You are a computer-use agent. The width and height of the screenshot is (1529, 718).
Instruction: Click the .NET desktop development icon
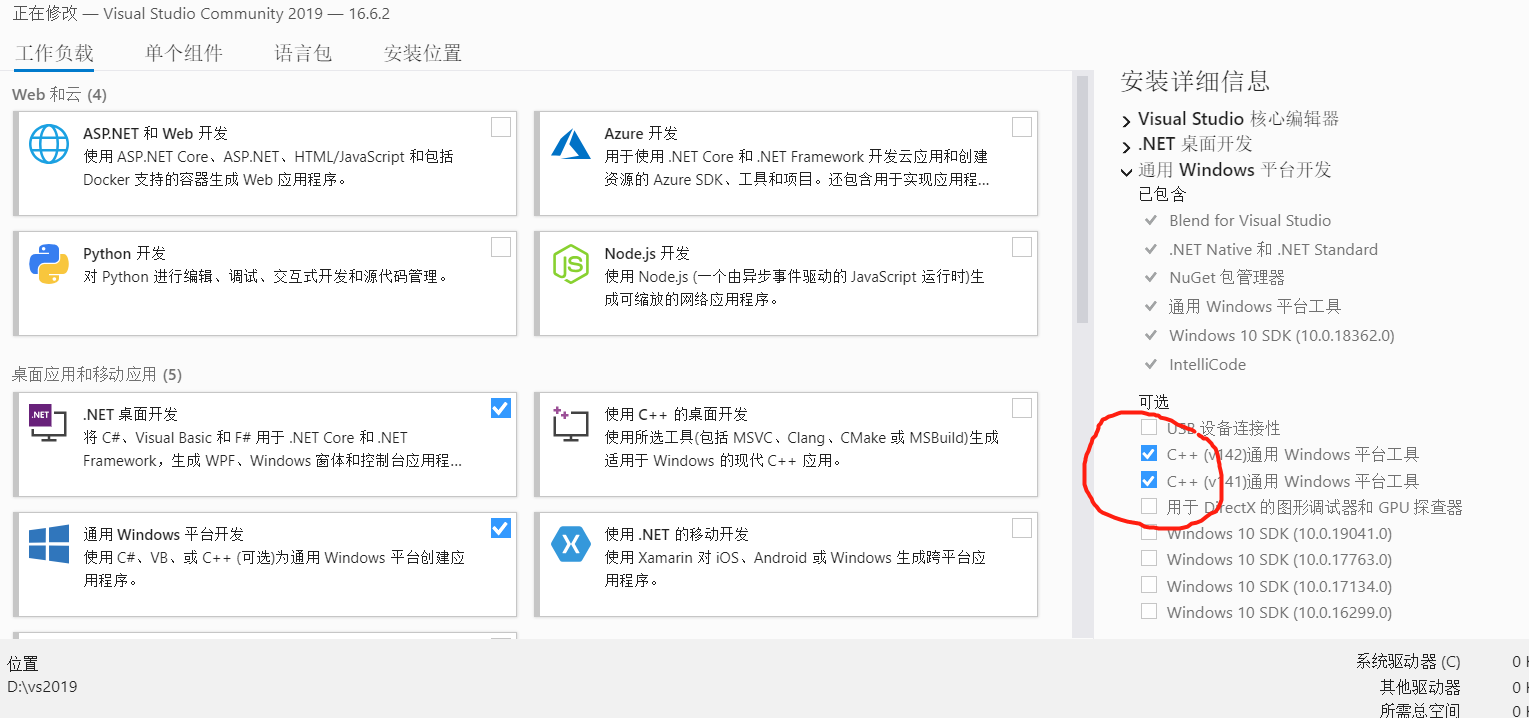tap(48, 423)
